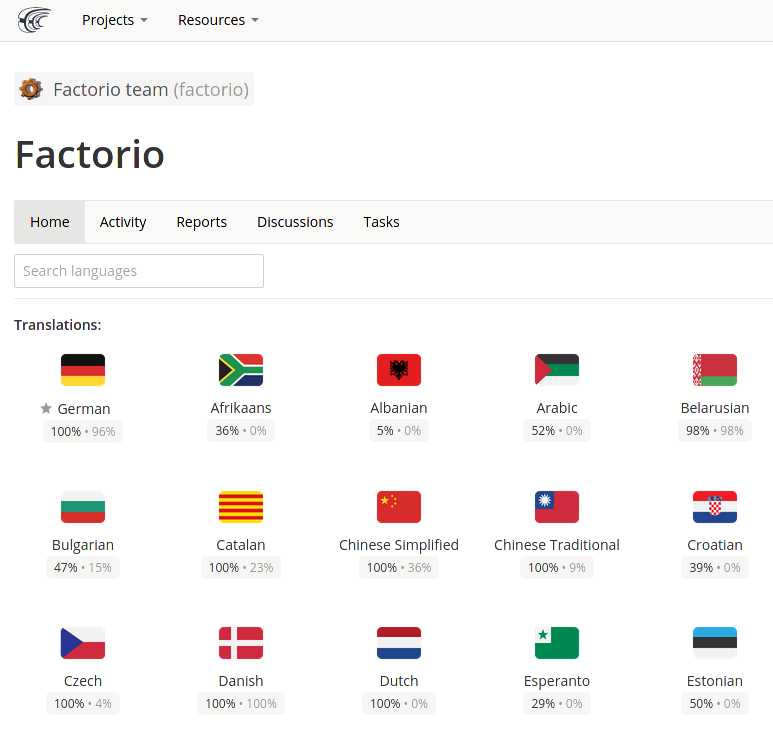This screenshot has height=738, width=773.
Task: Switch to the Activity tab
Action: 123,222
